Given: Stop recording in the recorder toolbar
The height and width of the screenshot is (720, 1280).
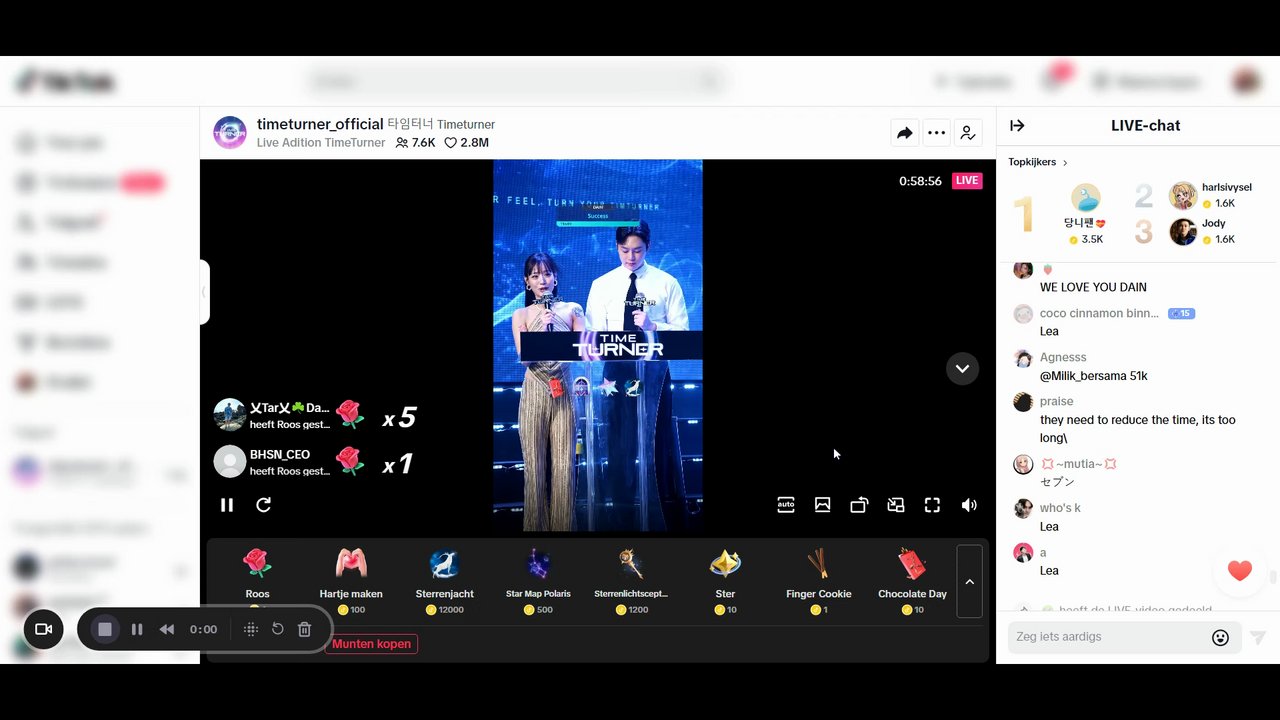Looking at the screenshot, I should pos(105,629).
